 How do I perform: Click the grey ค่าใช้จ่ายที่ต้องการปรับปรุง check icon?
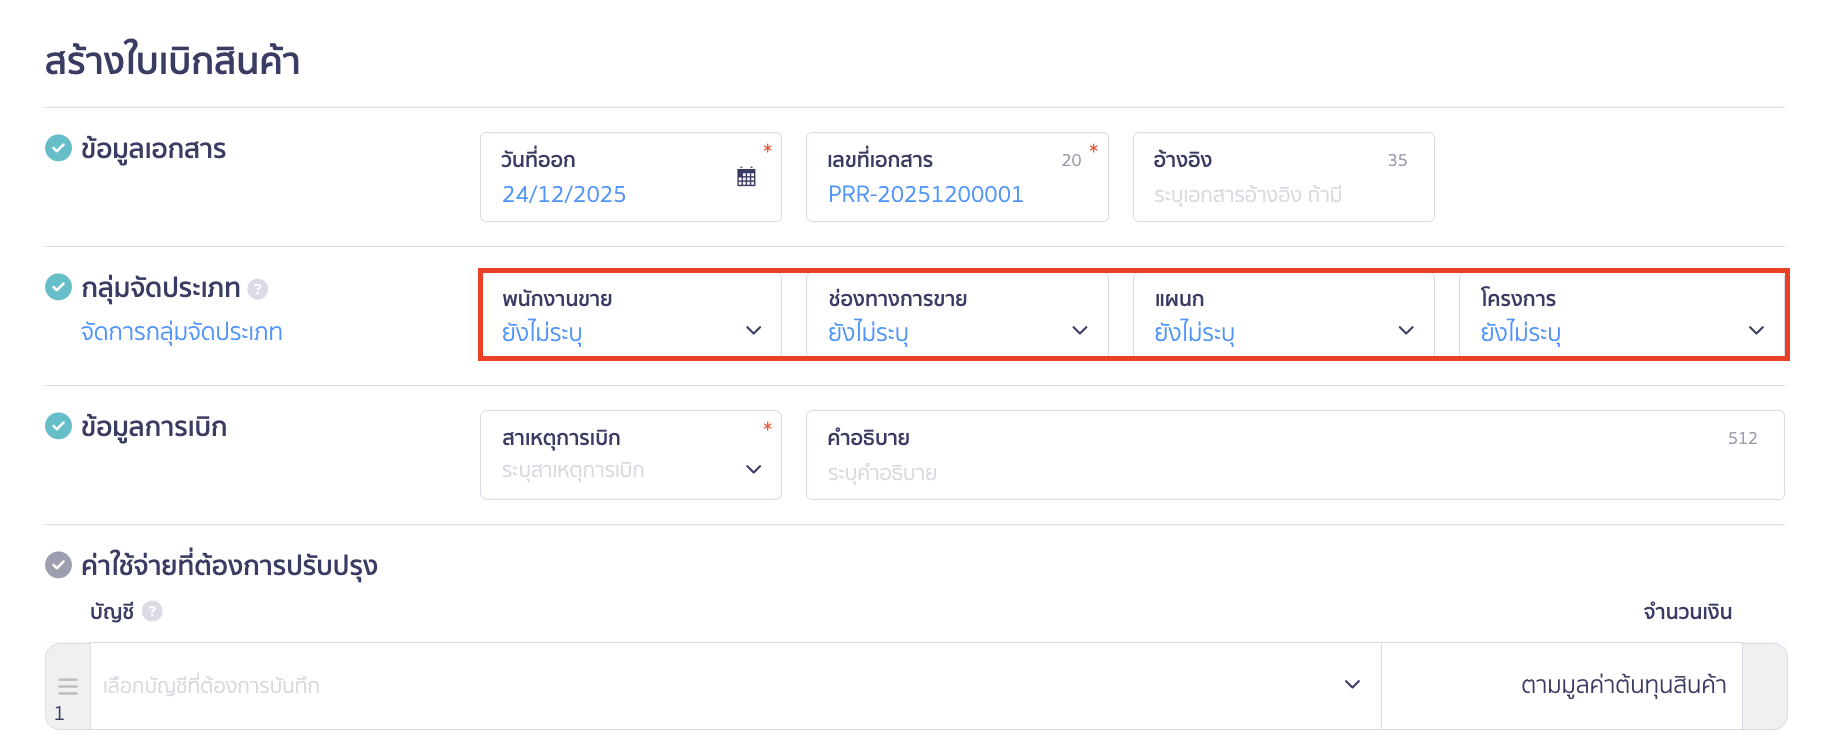click(59, 565)
